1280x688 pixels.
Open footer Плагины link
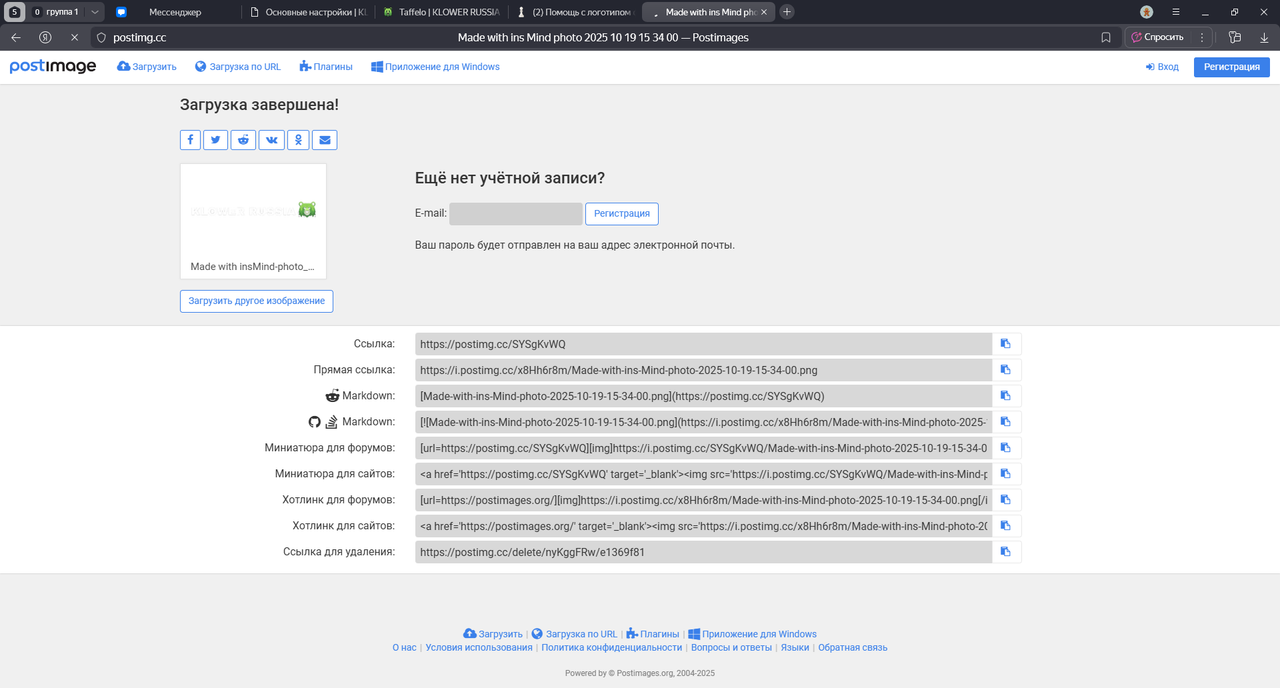[653, 634]
